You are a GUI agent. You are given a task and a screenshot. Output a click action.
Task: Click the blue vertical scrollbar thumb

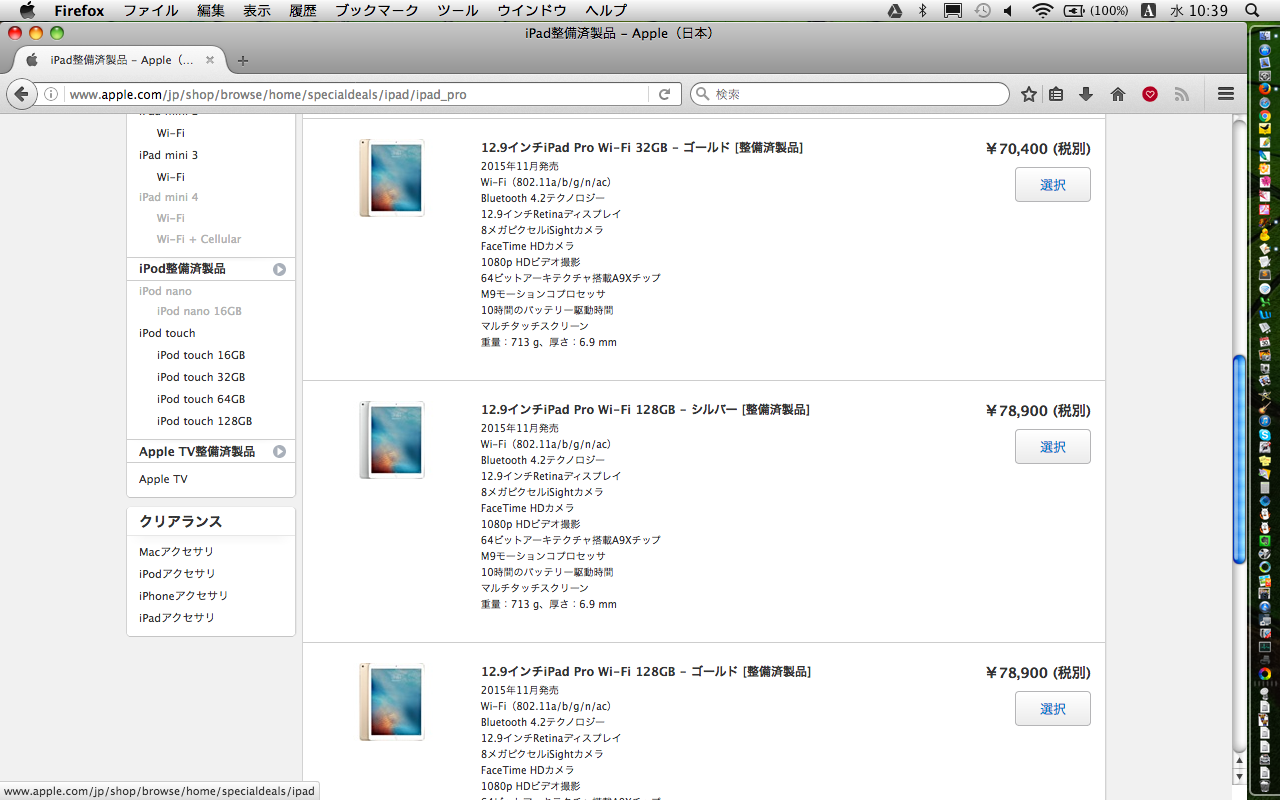pos(1240,460)
